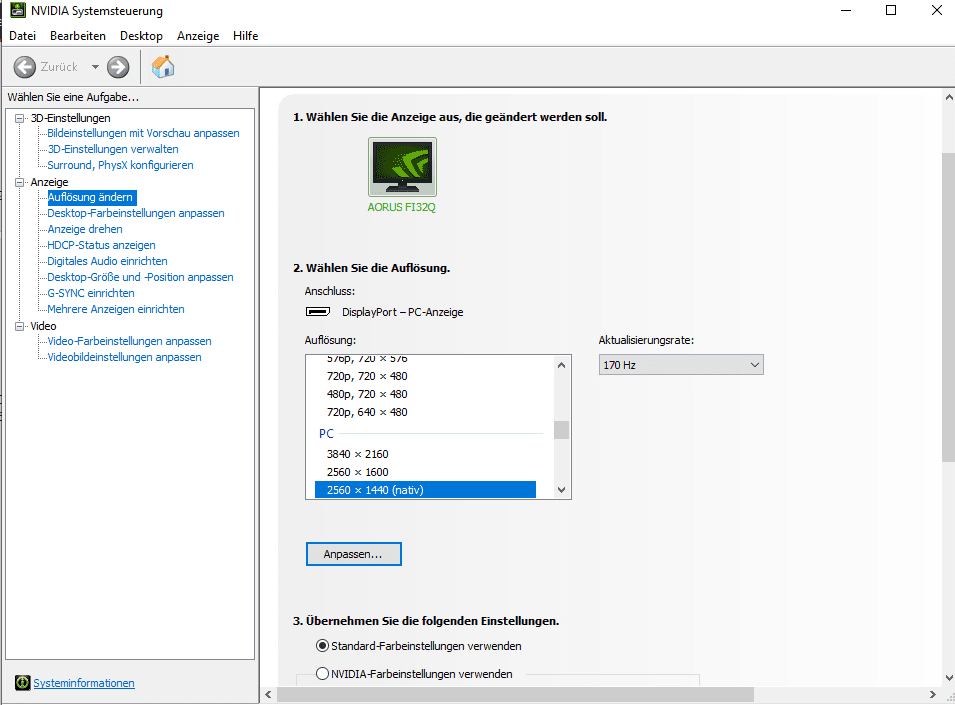Maximize the NVIDIA Systemsteuerung window

pyautogui.click(x=891, y=10)
